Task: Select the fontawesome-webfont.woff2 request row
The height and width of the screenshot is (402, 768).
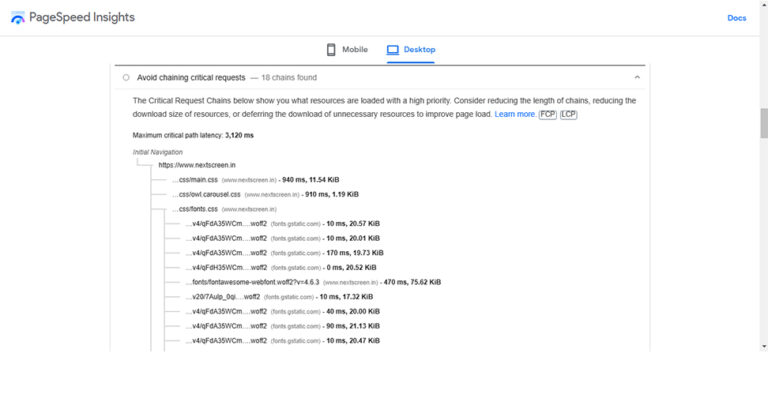Action: (313, 282)
